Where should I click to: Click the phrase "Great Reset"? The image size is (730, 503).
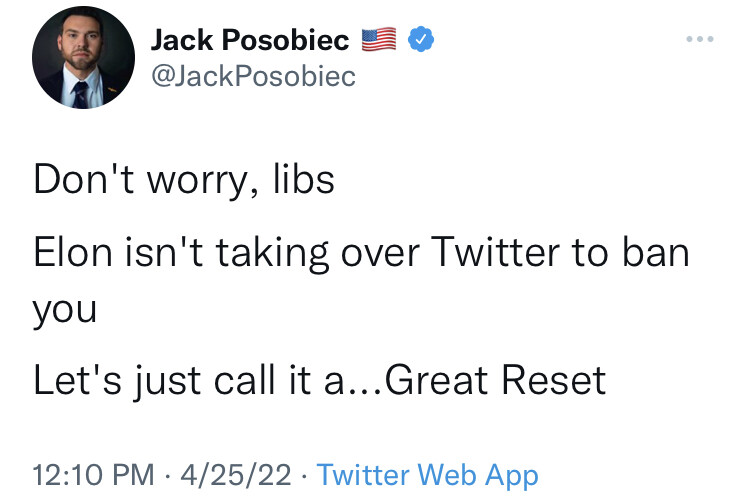point(495,381)
